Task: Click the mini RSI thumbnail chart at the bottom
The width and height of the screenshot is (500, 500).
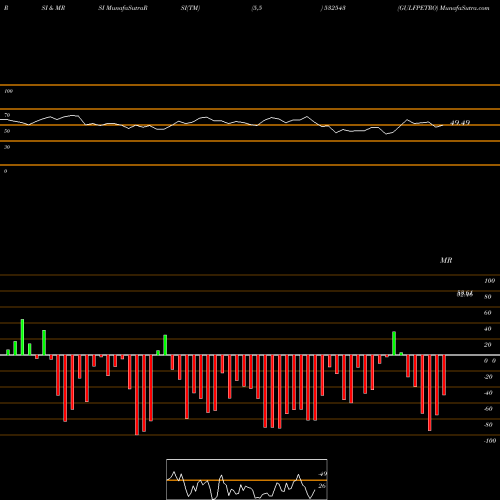Action: coord(247,479)
